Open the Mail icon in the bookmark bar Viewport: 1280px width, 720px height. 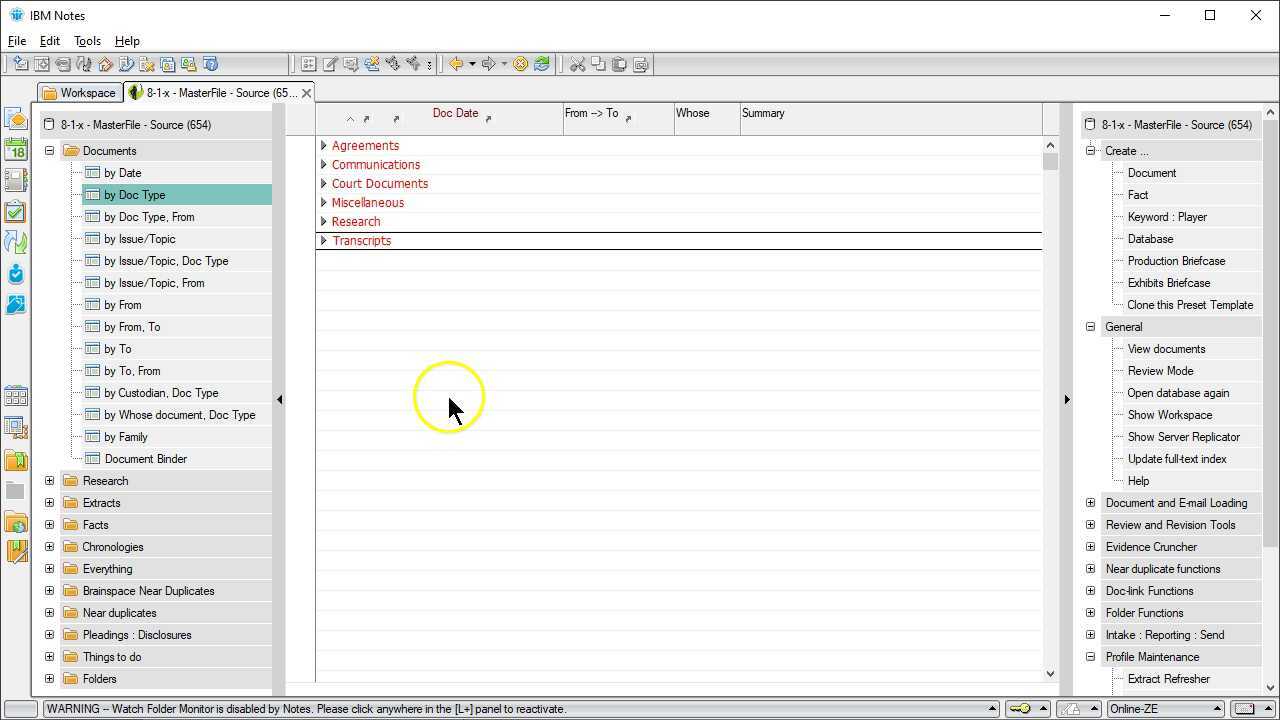click(x=15, y=119)
